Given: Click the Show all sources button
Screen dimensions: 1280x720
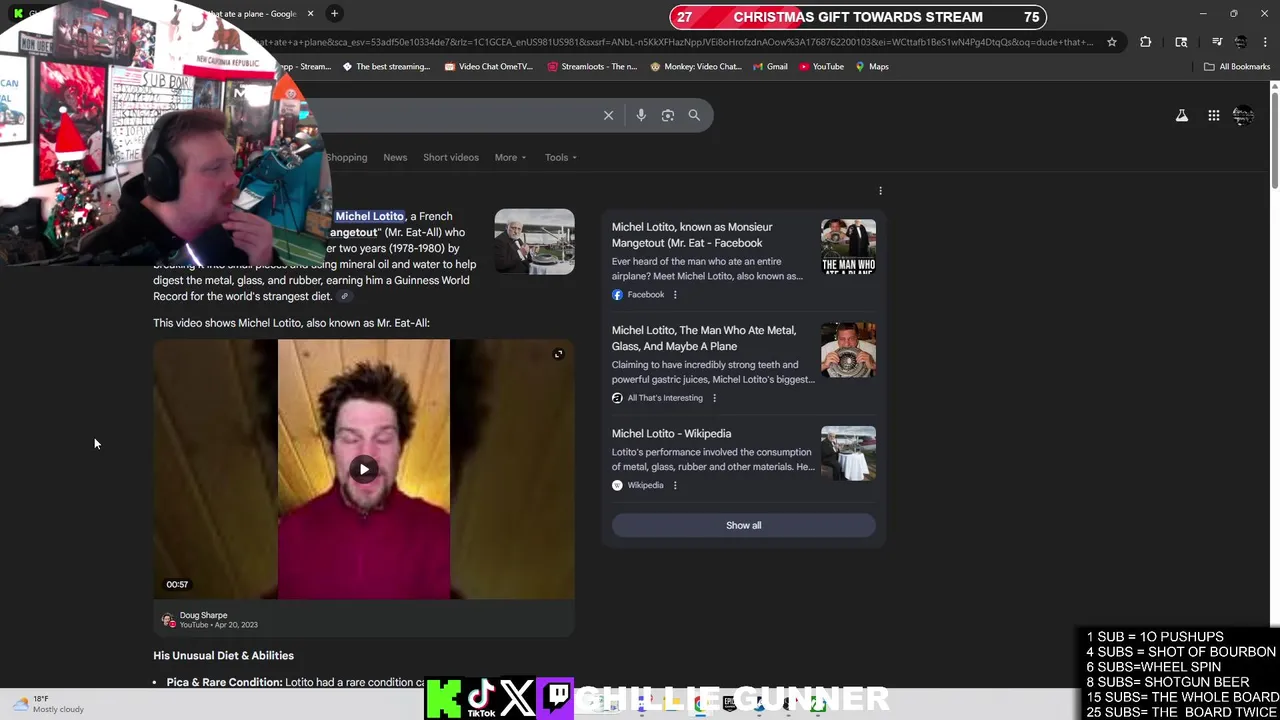Looking at the screenshot, I should click(743, 525).
